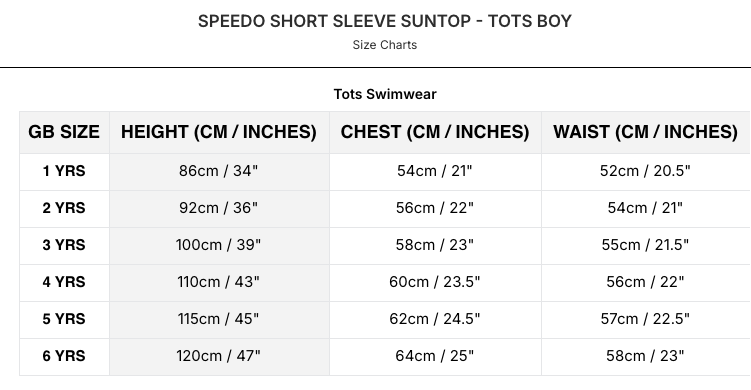The width and height of the screenshot is (751, 390).
Task: Click the 5 YRS size row label
Action: click(x=64, y=319)
